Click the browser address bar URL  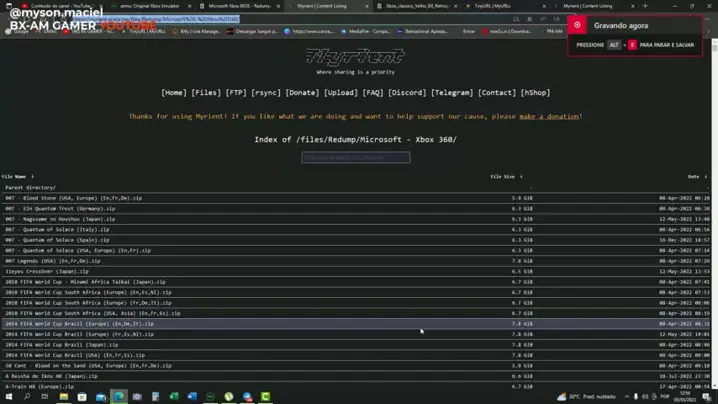156,19
